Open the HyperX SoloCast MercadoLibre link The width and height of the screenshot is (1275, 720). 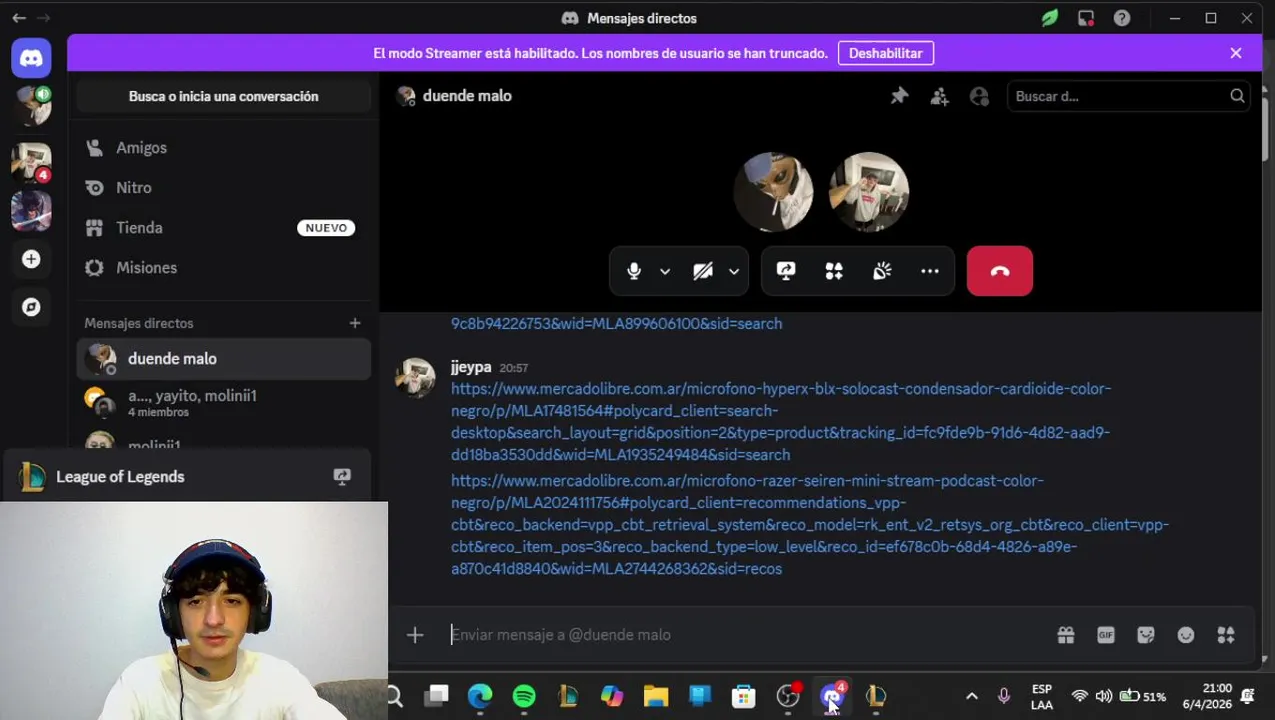781,421
